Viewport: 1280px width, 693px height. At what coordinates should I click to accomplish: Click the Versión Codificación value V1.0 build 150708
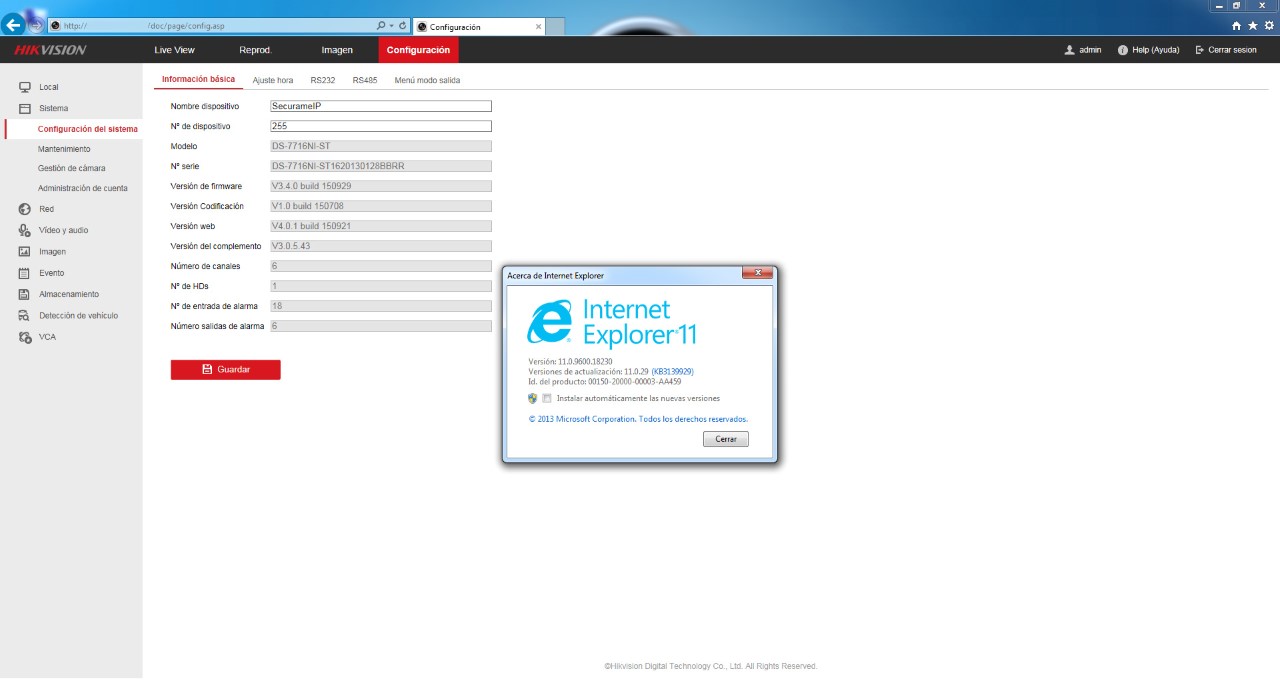381,206
